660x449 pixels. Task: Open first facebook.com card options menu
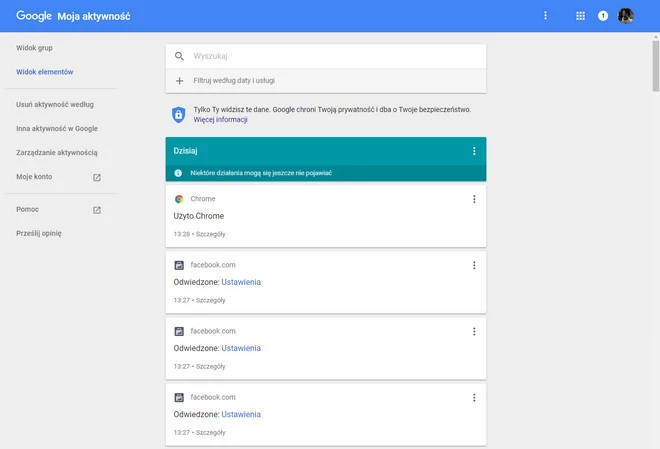[x=474, y=265]
